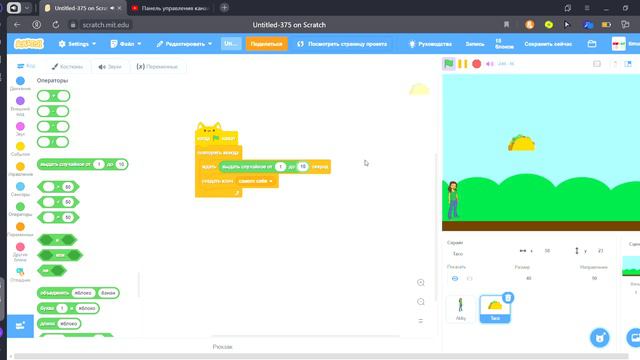Screen dimensions: 640x360
Task: Edit the sprite size field (Размер)
Action: [529, 278]
